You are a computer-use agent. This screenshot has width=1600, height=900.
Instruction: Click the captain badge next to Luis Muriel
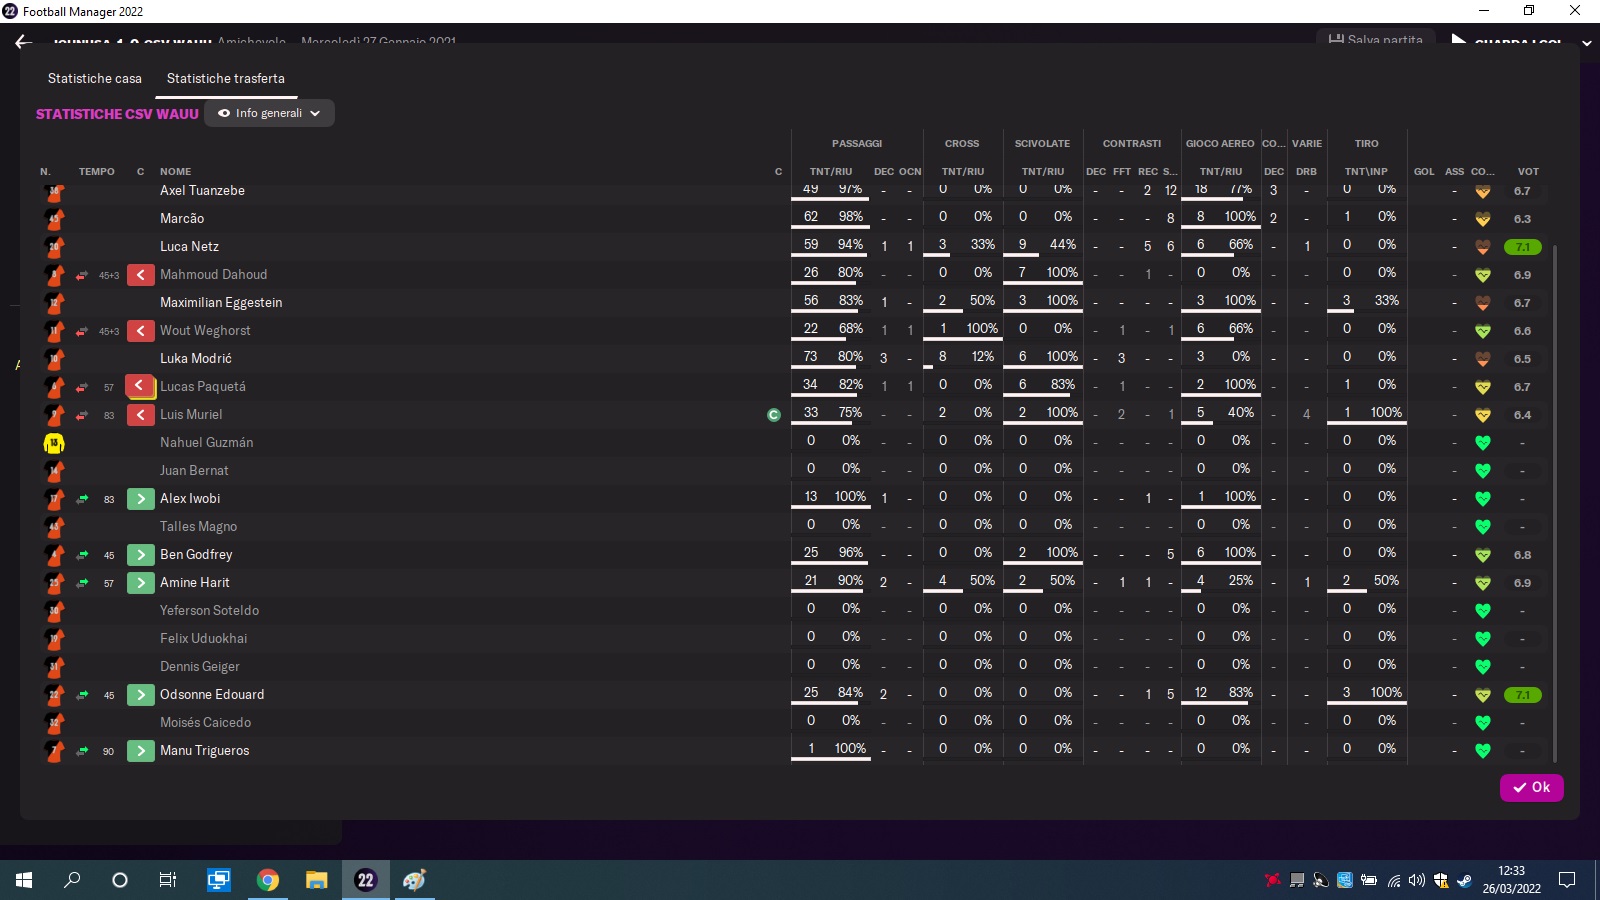click(x=773, y=415)
